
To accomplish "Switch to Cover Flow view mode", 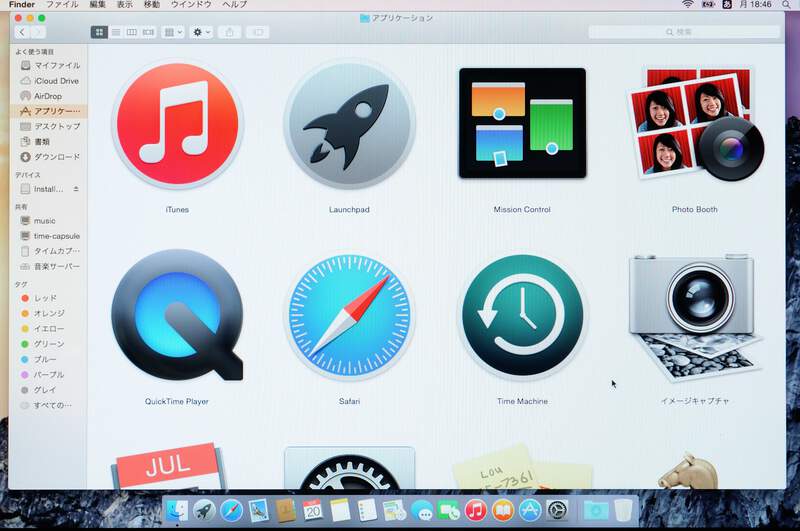I will tap(148, 32).
